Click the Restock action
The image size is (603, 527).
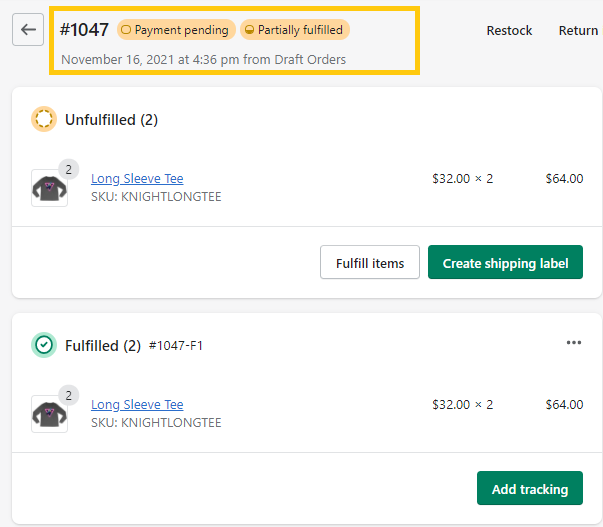509,30
